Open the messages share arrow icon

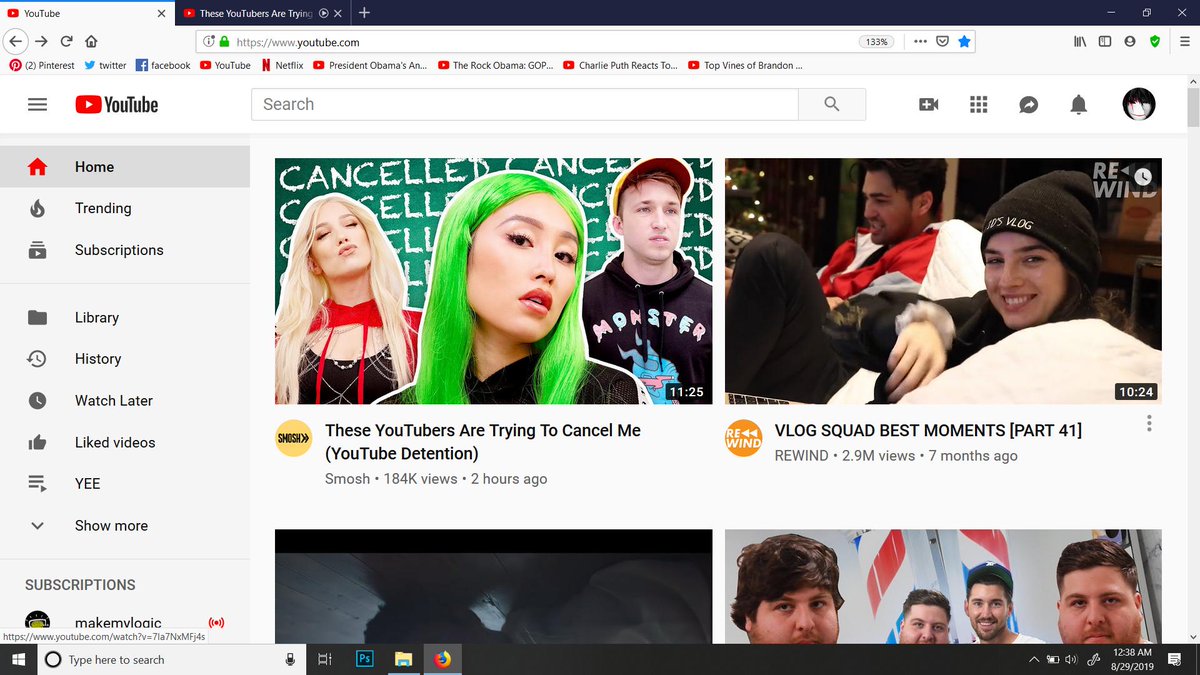tap(1029, 104)
